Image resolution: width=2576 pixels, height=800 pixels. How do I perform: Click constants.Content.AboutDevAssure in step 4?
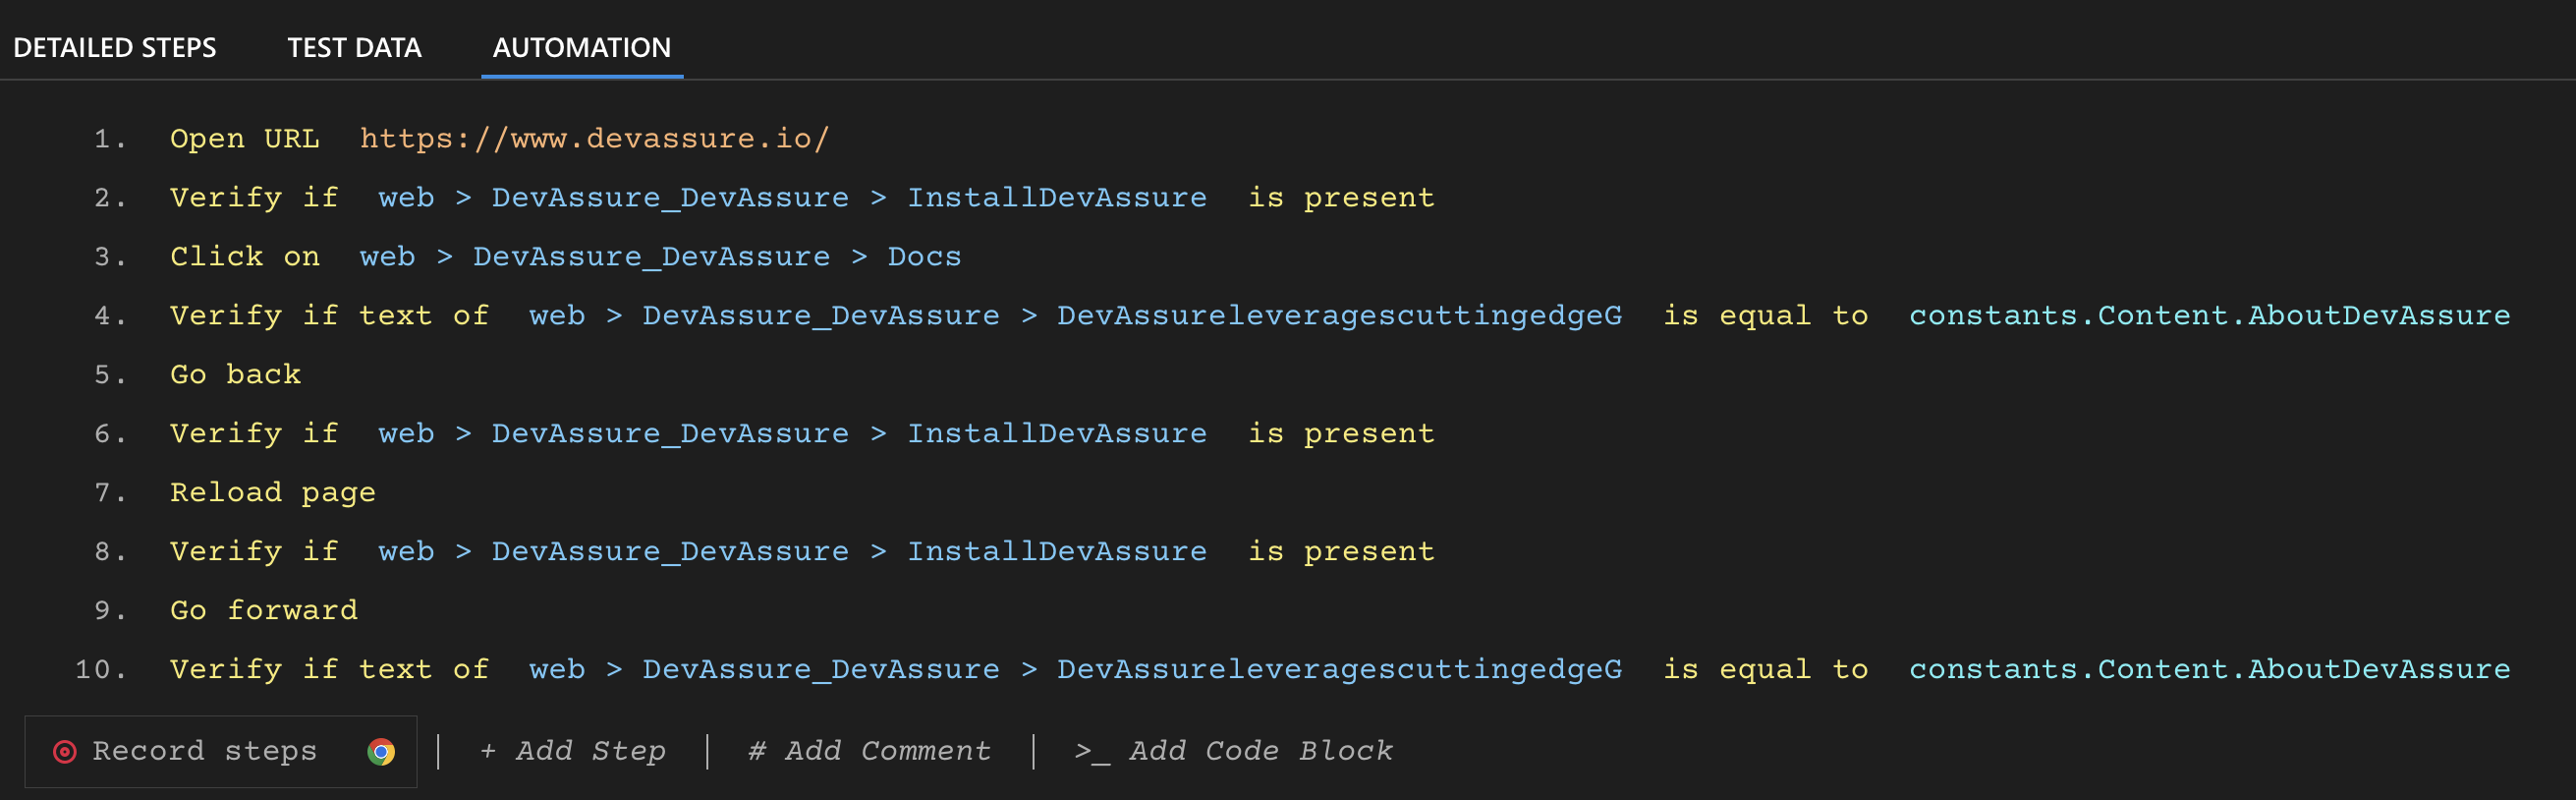[x=2210, y=315]
